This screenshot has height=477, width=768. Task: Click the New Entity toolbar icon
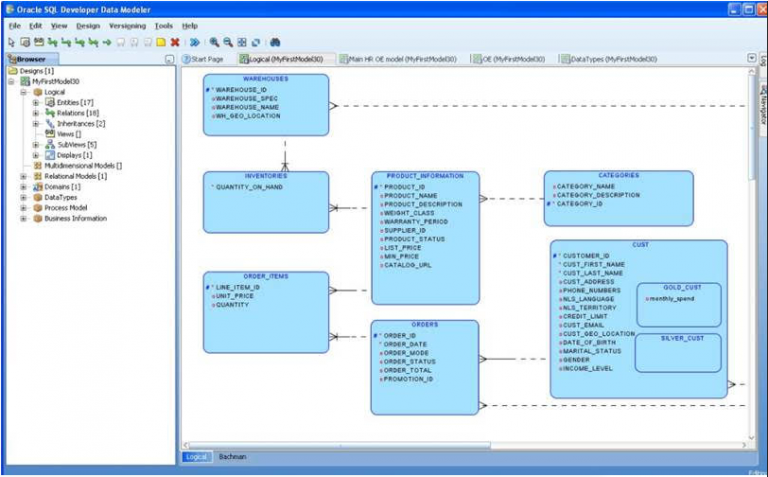pos(25,43)
